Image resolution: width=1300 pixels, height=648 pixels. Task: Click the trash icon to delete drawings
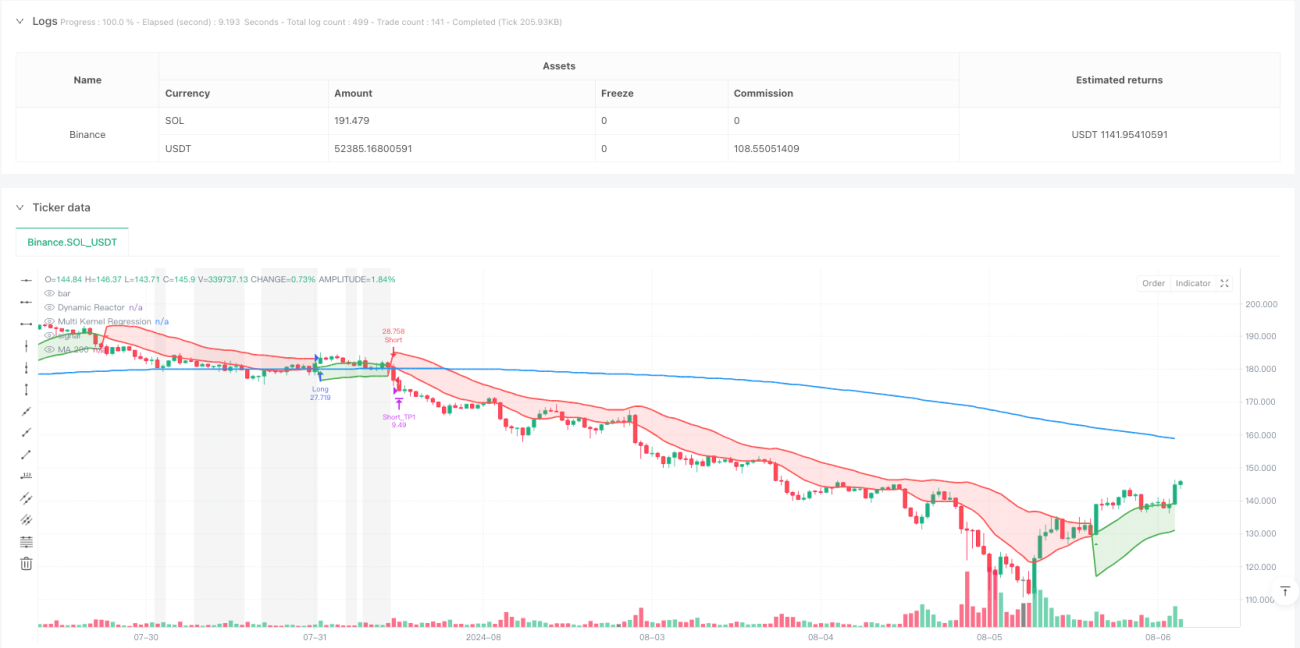click(x=27, y=563)
